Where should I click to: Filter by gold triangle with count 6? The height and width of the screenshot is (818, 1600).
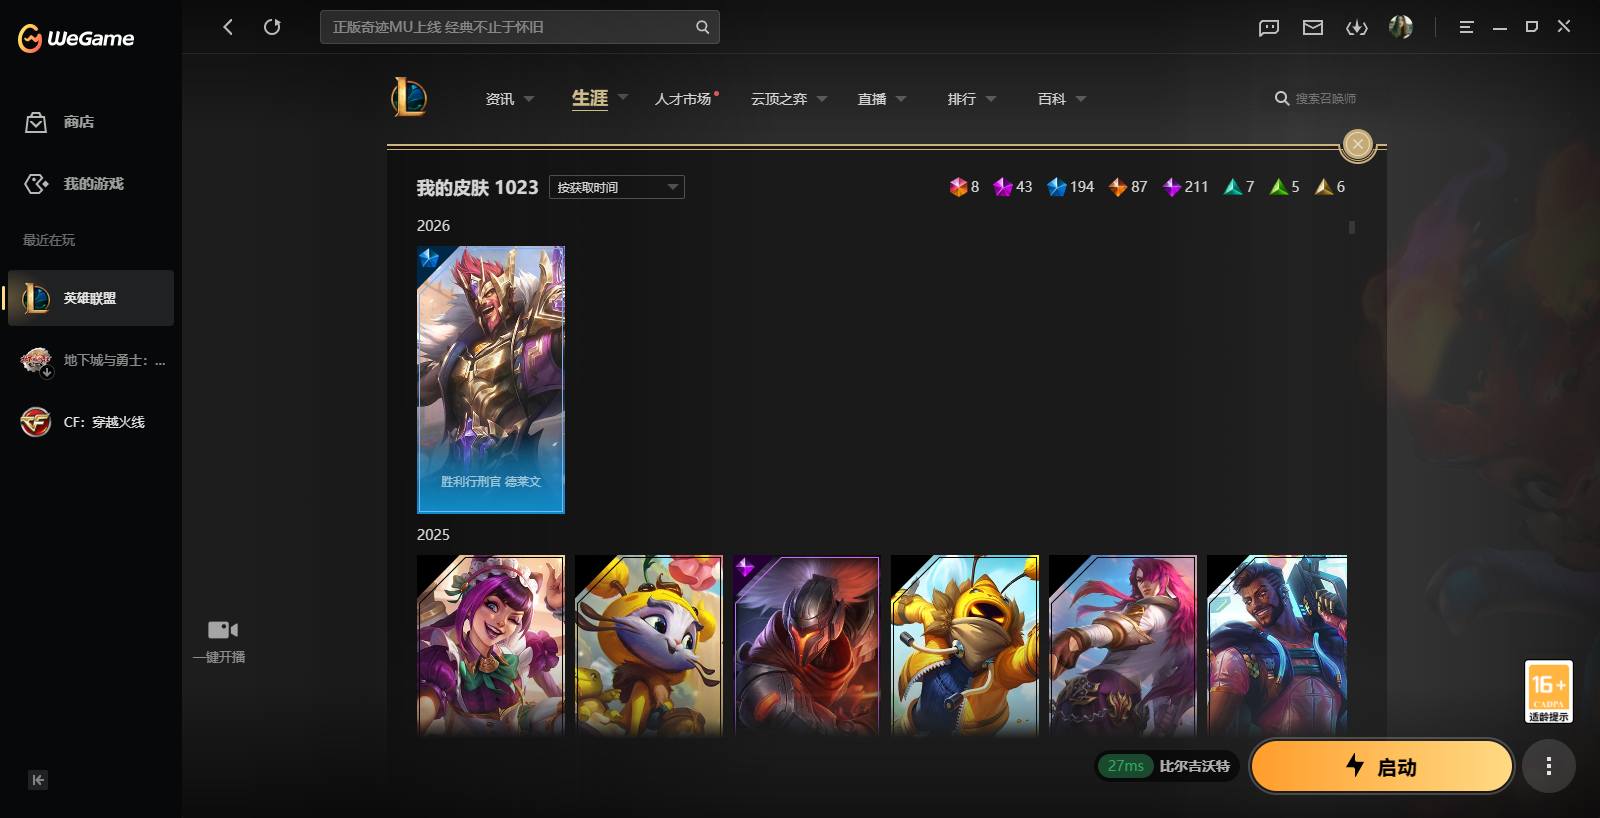[x=1330, y=187]
